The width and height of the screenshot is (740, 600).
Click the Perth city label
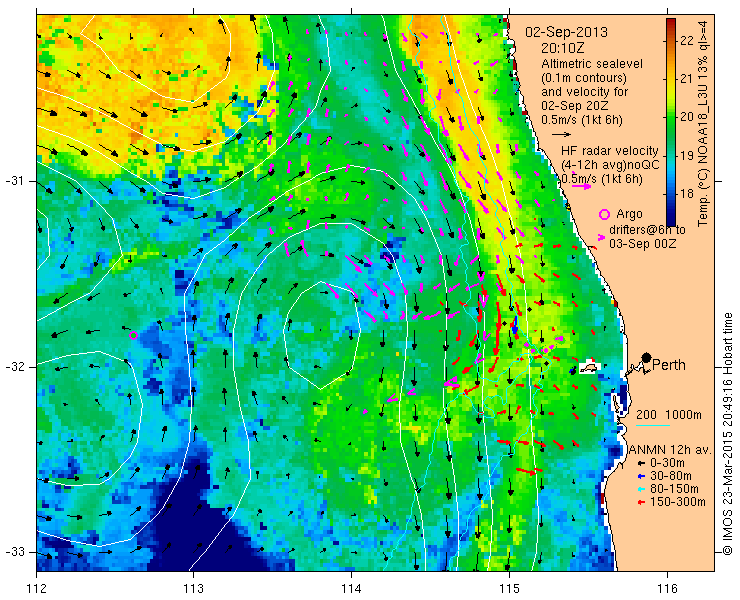point(669,365)
